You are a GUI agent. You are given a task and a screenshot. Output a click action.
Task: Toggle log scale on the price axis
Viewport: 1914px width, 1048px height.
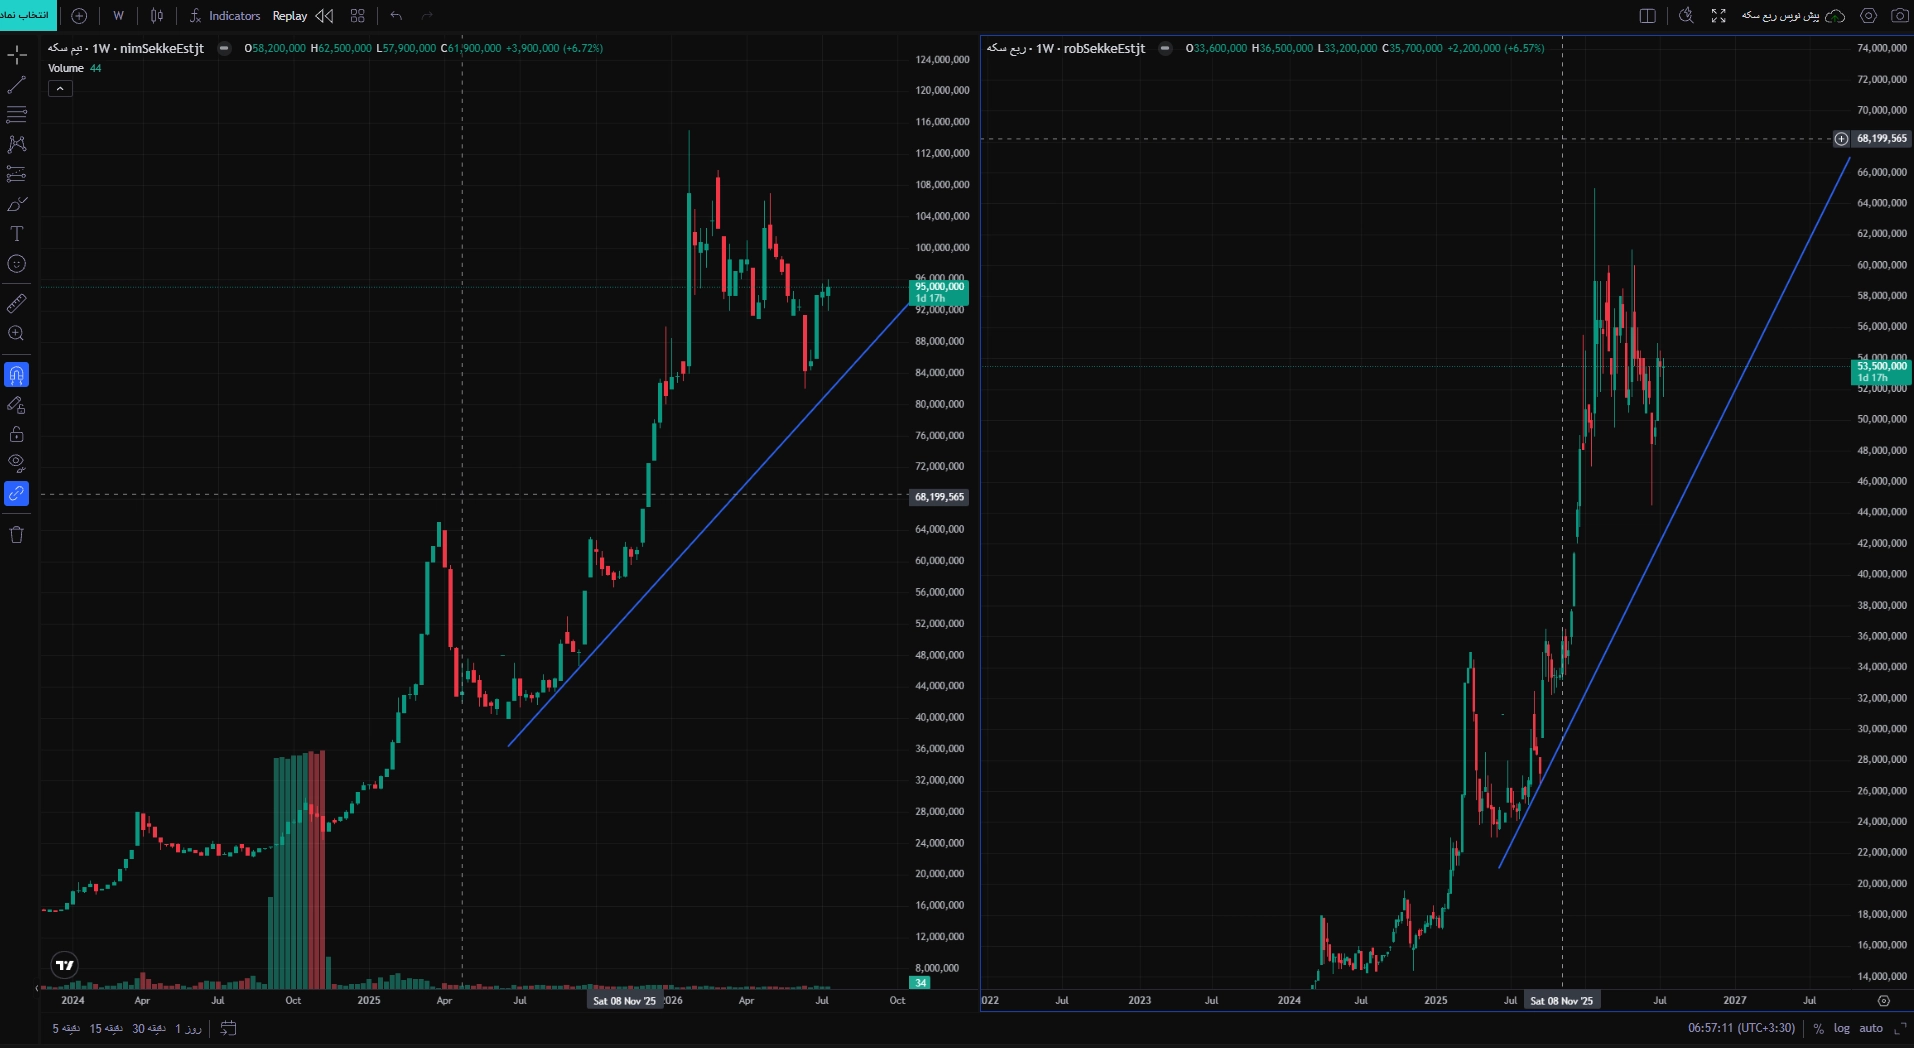(x=1841, y=1028)
